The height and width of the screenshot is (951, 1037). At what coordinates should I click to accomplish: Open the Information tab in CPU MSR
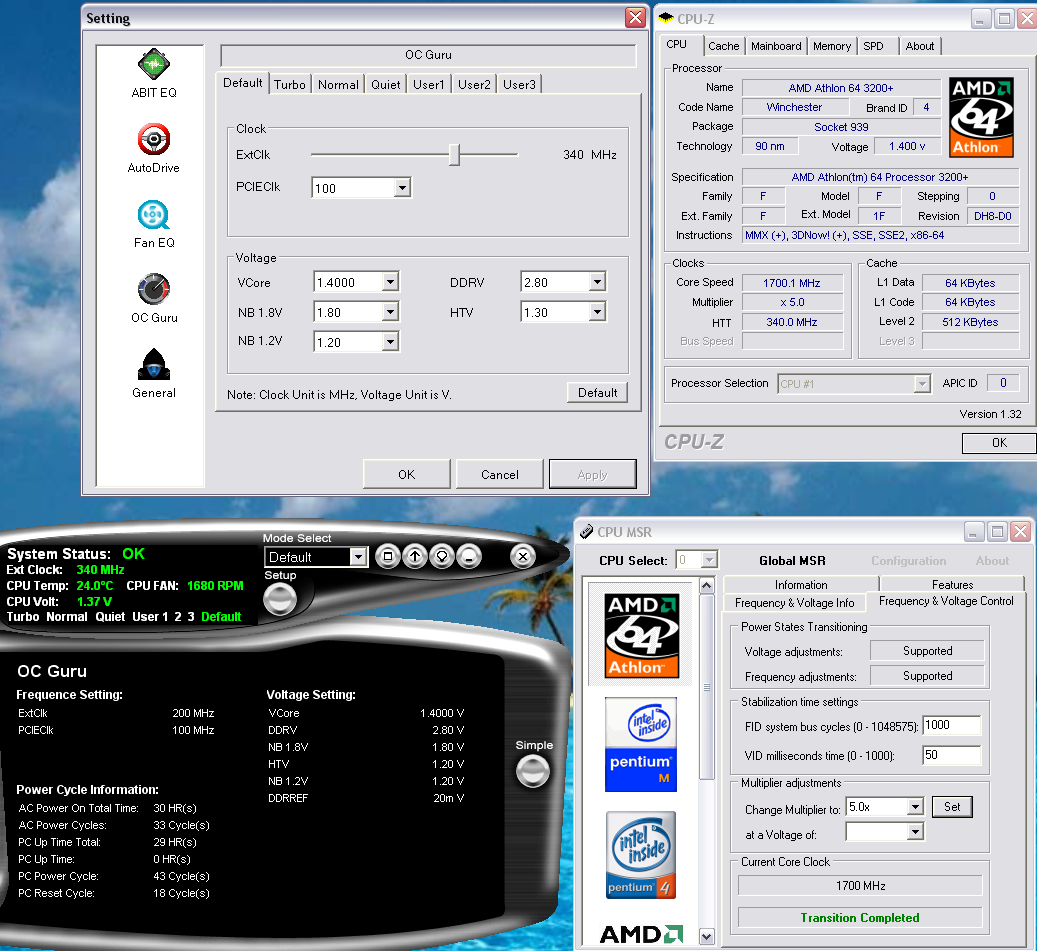click(x=801, y=585)
